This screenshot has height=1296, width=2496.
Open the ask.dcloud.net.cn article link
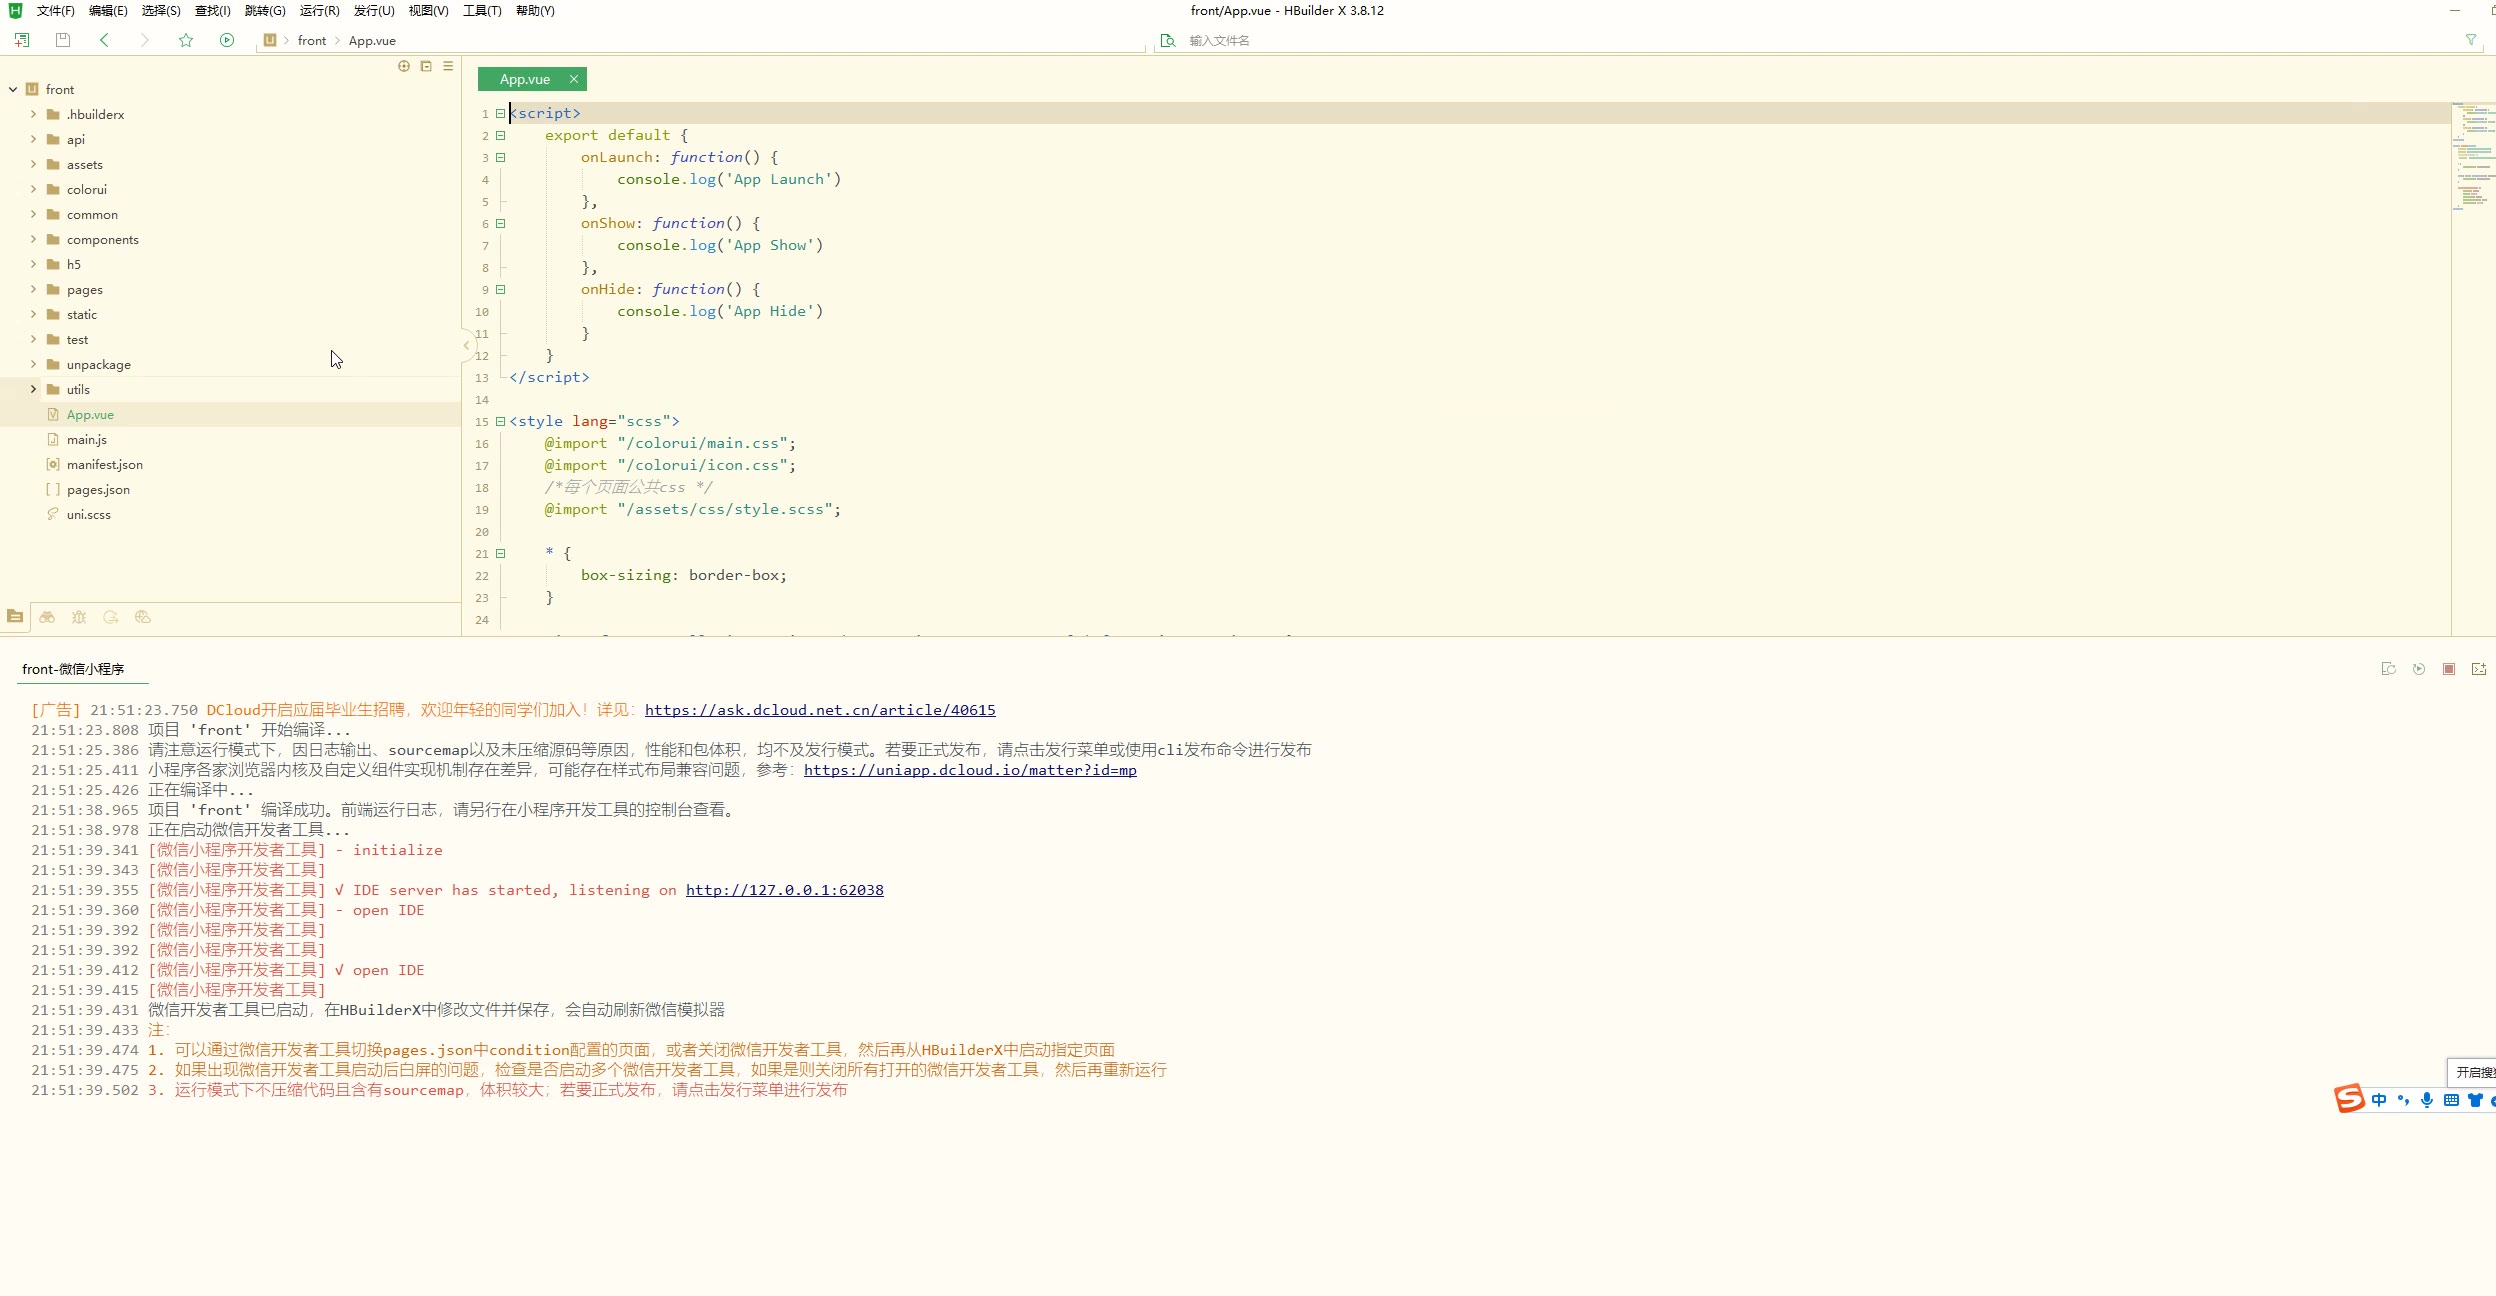tap(820, 710)
